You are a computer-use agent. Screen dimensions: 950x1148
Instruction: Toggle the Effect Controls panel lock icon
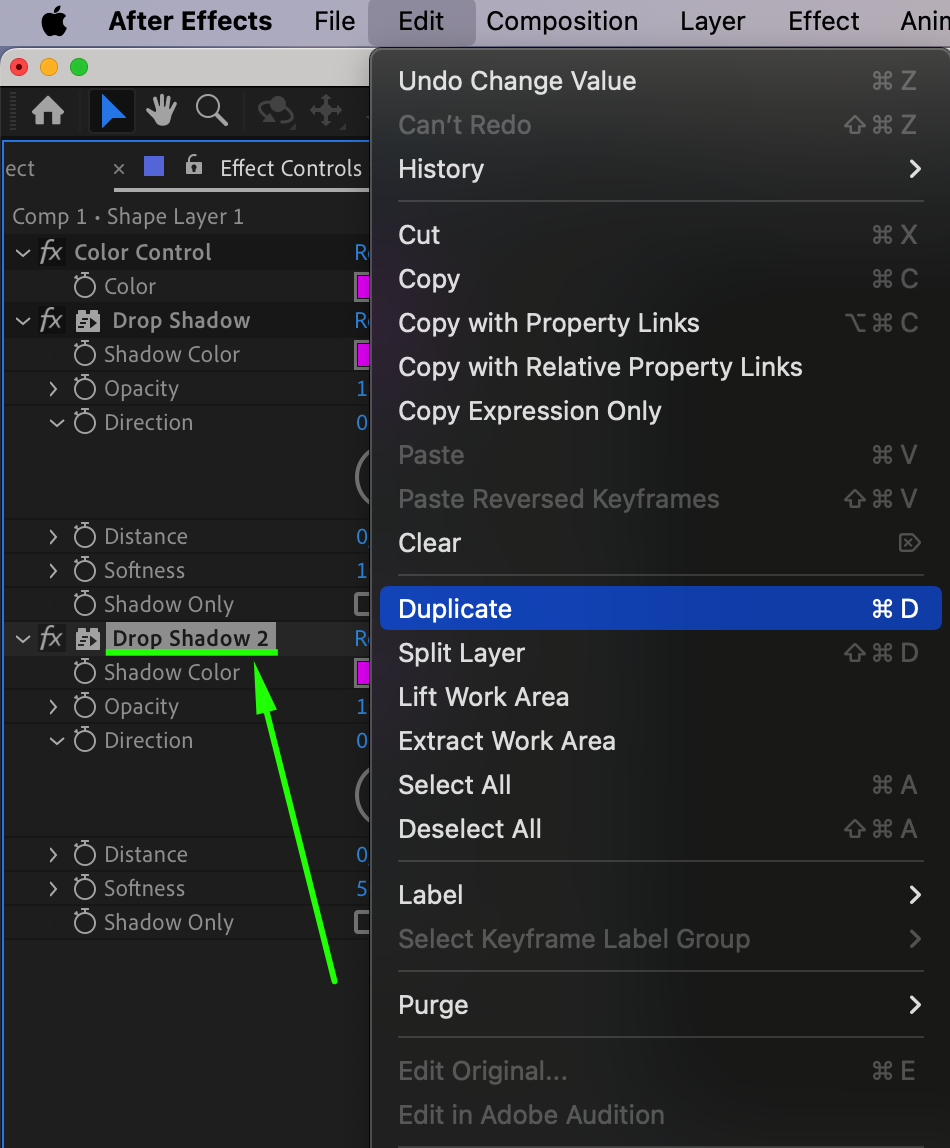195,167
